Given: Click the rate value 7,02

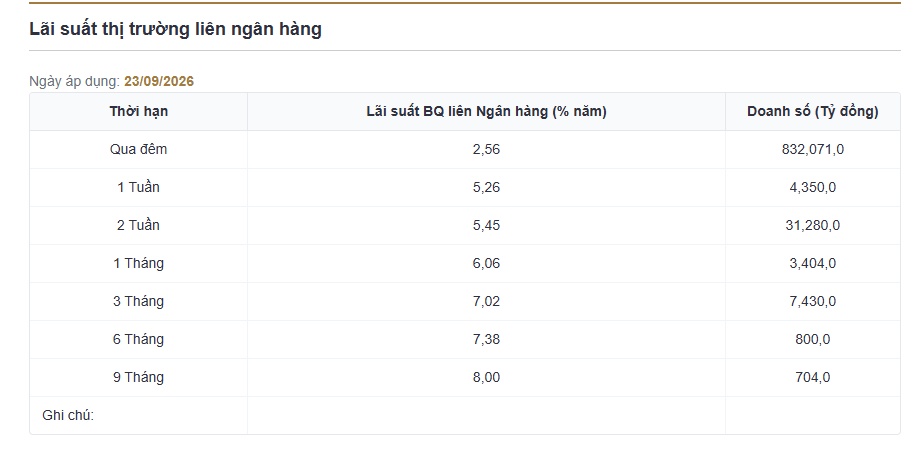Looking at the screenshot, I should pyautogui.click(x=486, y=301).
